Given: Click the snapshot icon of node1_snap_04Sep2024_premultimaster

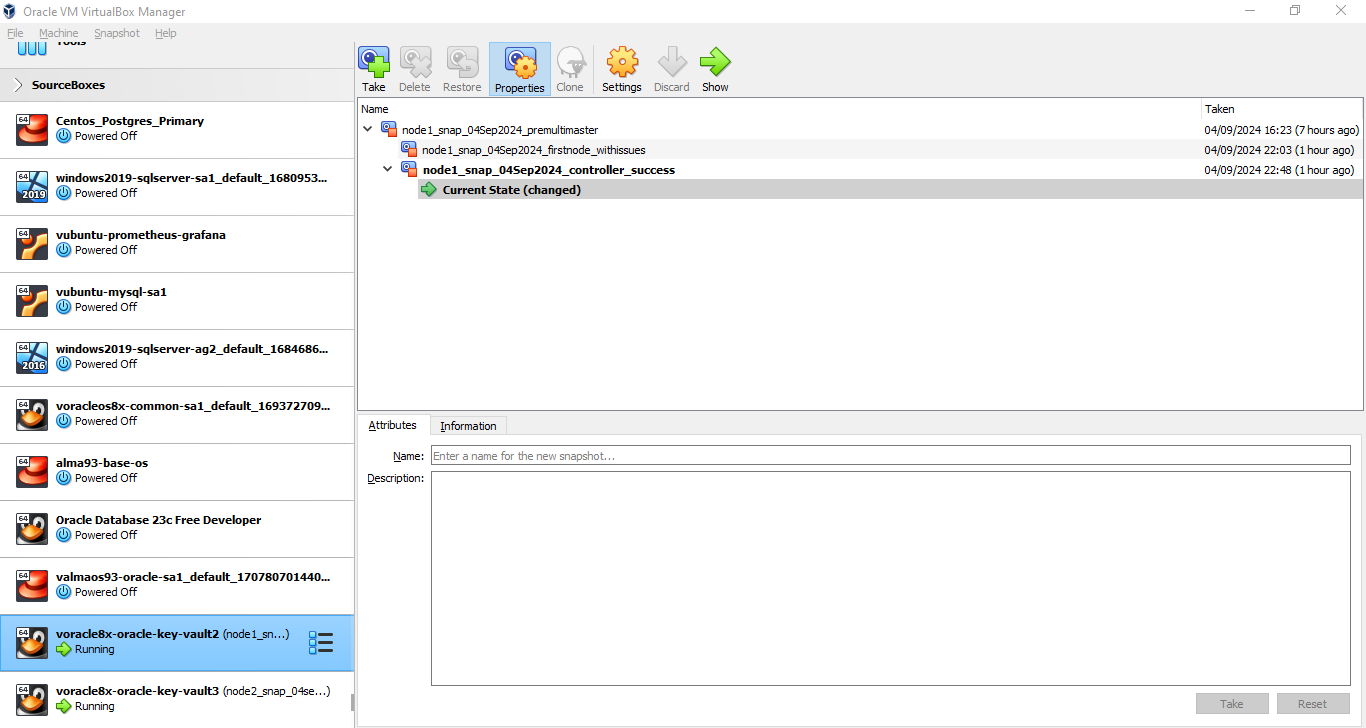Looking at the screenshot, I should point(389,129).
